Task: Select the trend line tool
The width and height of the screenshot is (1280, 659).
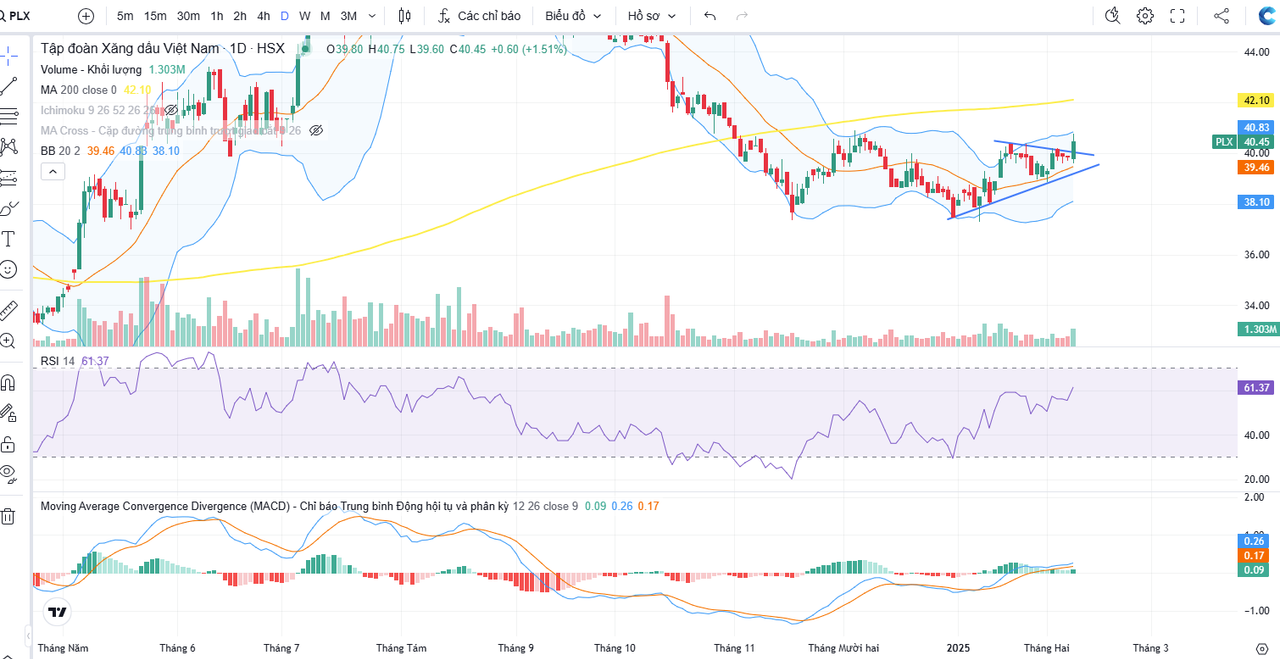Action: [8, 85]
